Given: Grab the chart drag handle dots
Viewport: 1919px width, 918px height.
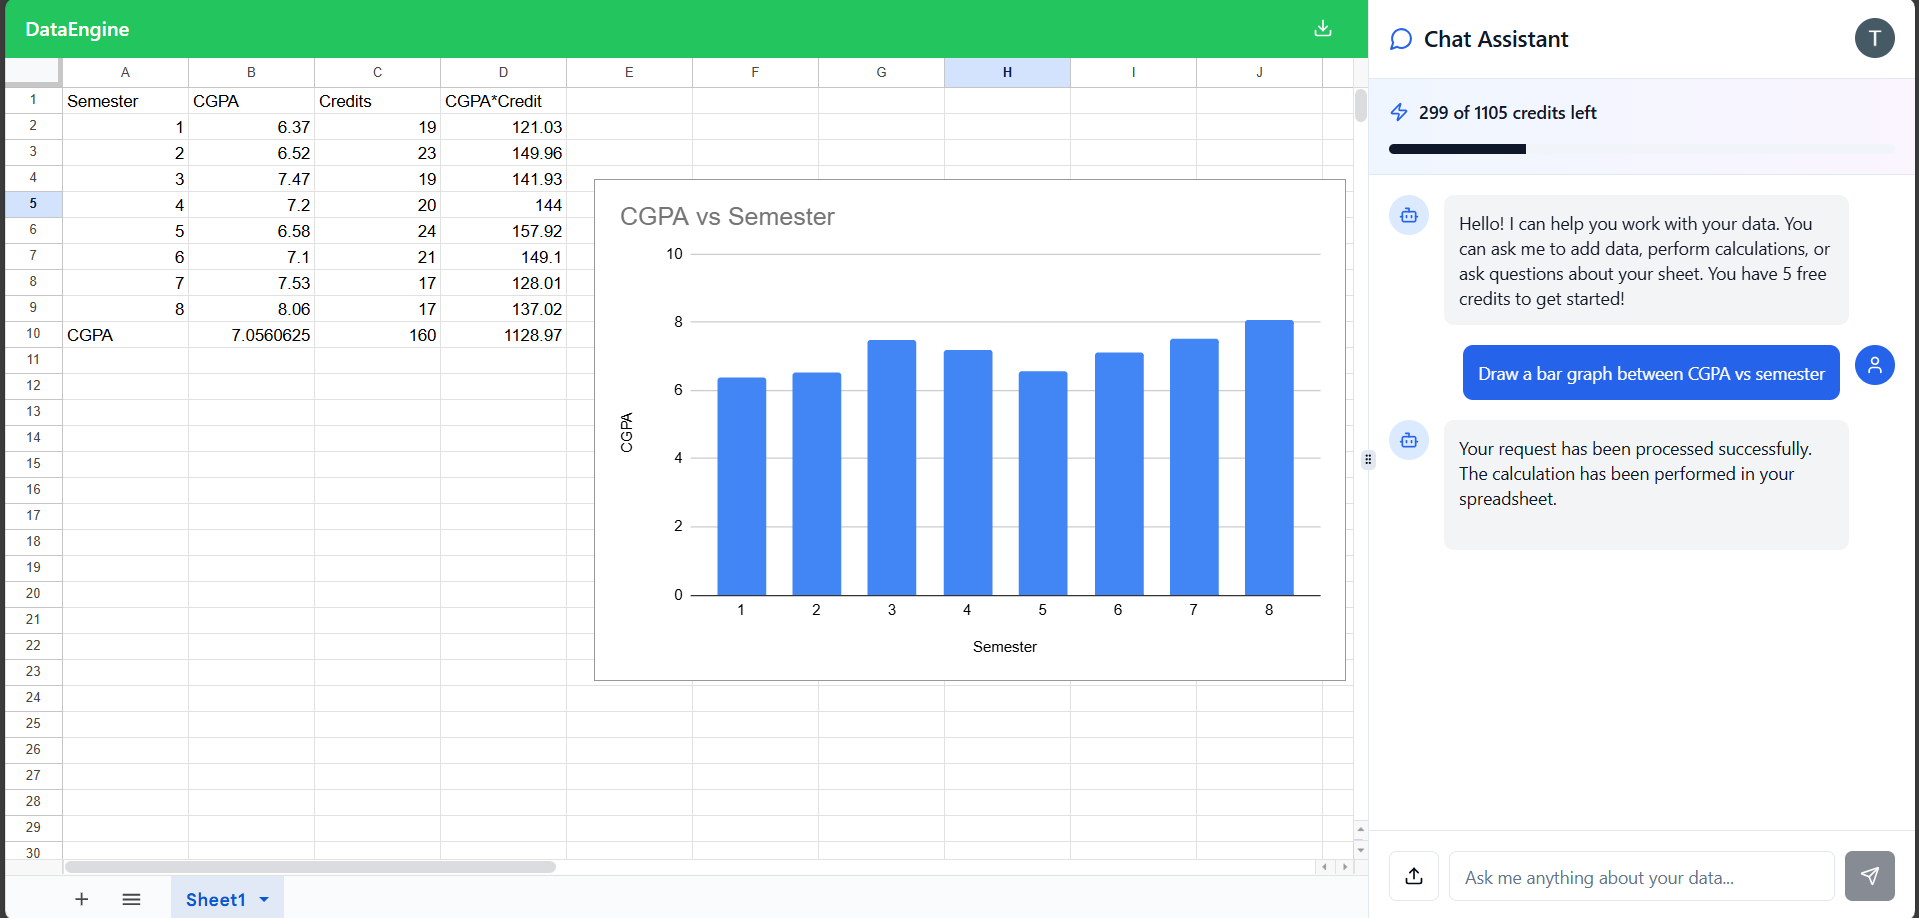Looking at the screenshot, I should tap(1367, 459).
